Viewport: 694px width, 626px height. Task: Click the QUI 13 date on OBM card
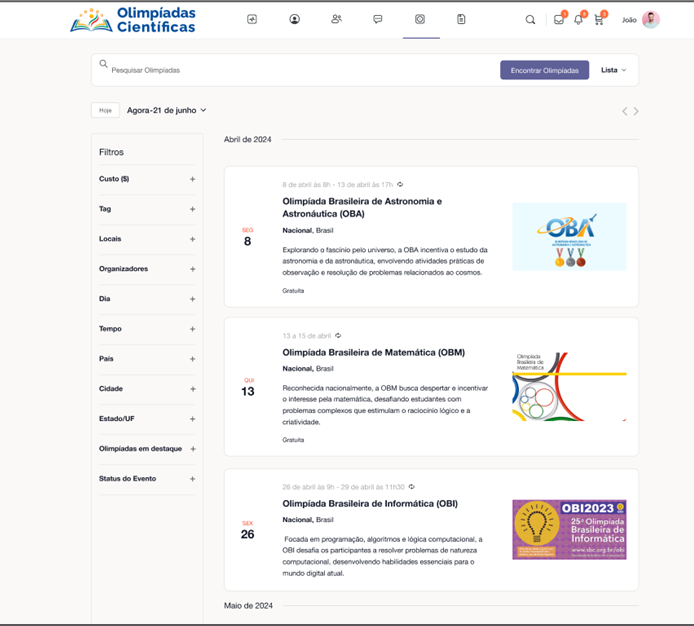click(x=248, y=387)
